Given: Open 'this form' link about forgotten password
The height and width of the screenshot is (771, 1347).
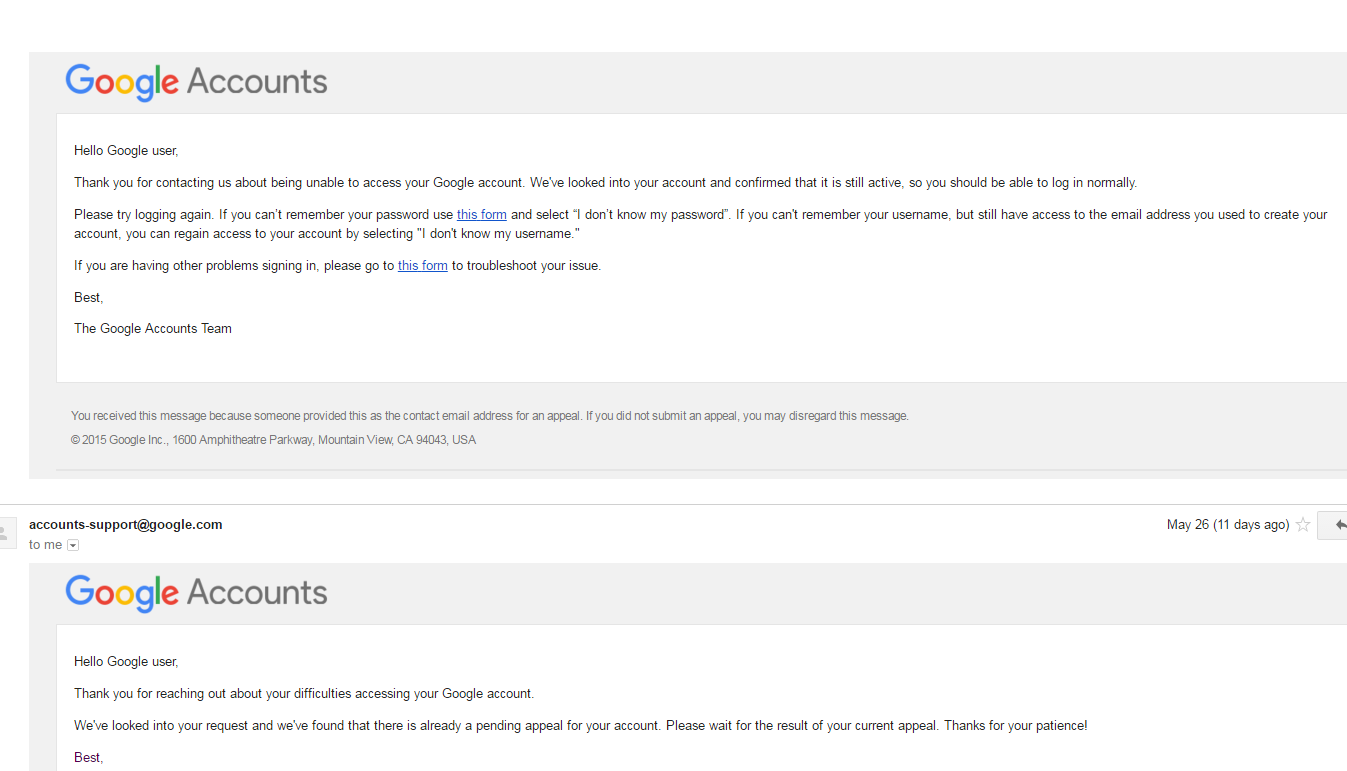Looking at the screenshot, I should [x=482, y=214].
